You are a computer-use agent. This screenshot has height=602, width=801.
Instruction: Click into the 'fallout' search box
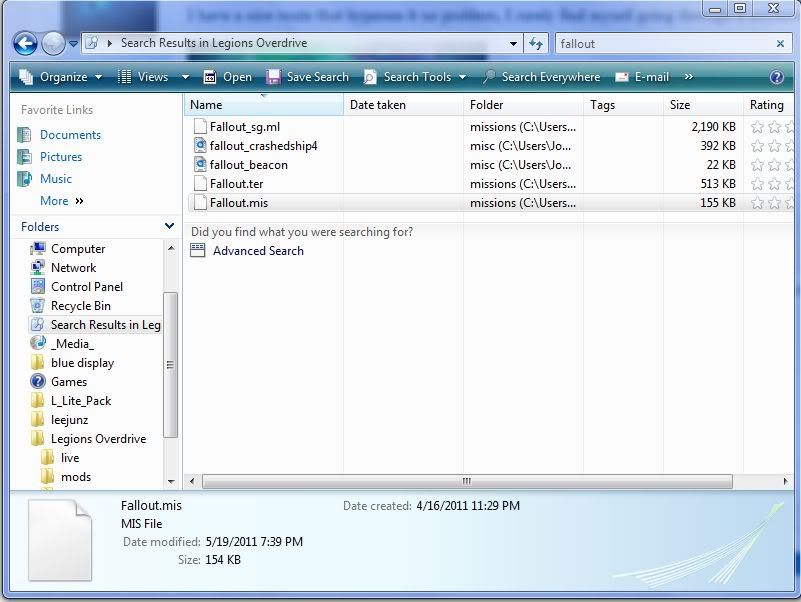664,44
